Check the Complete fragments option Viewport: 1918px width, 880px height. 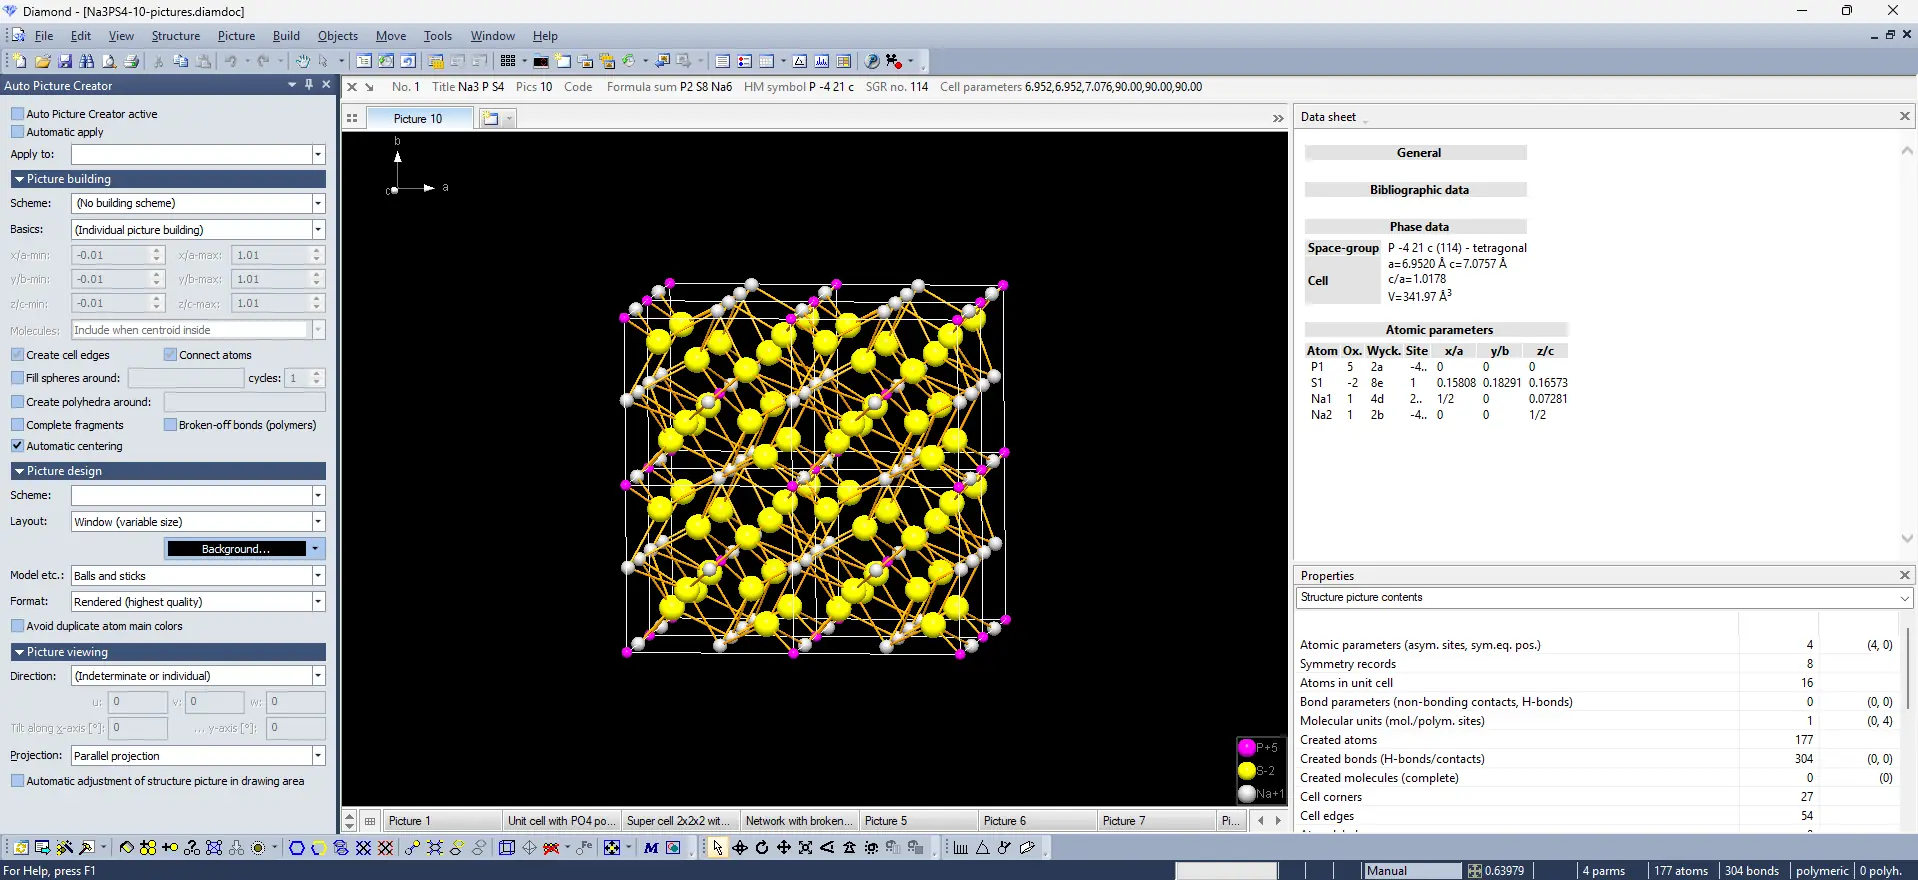coord(17,425)
